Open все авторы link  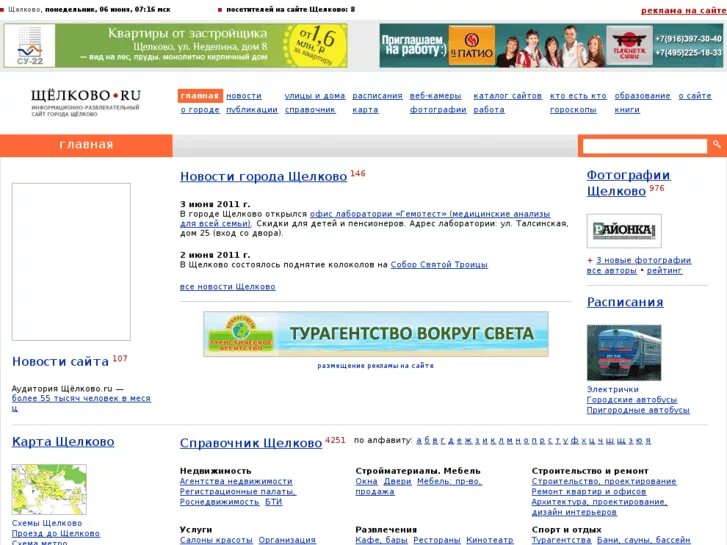tap(612, 270)
